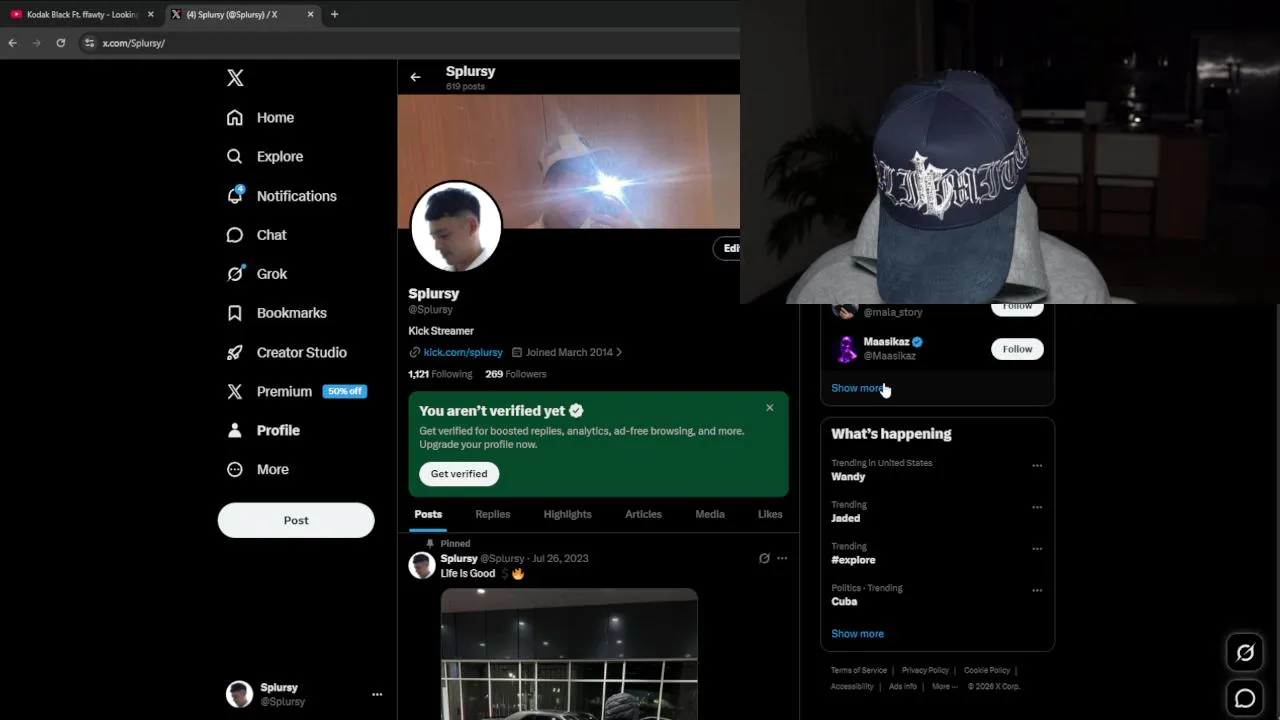Follow the Maasikaz account

(1017, 349)
